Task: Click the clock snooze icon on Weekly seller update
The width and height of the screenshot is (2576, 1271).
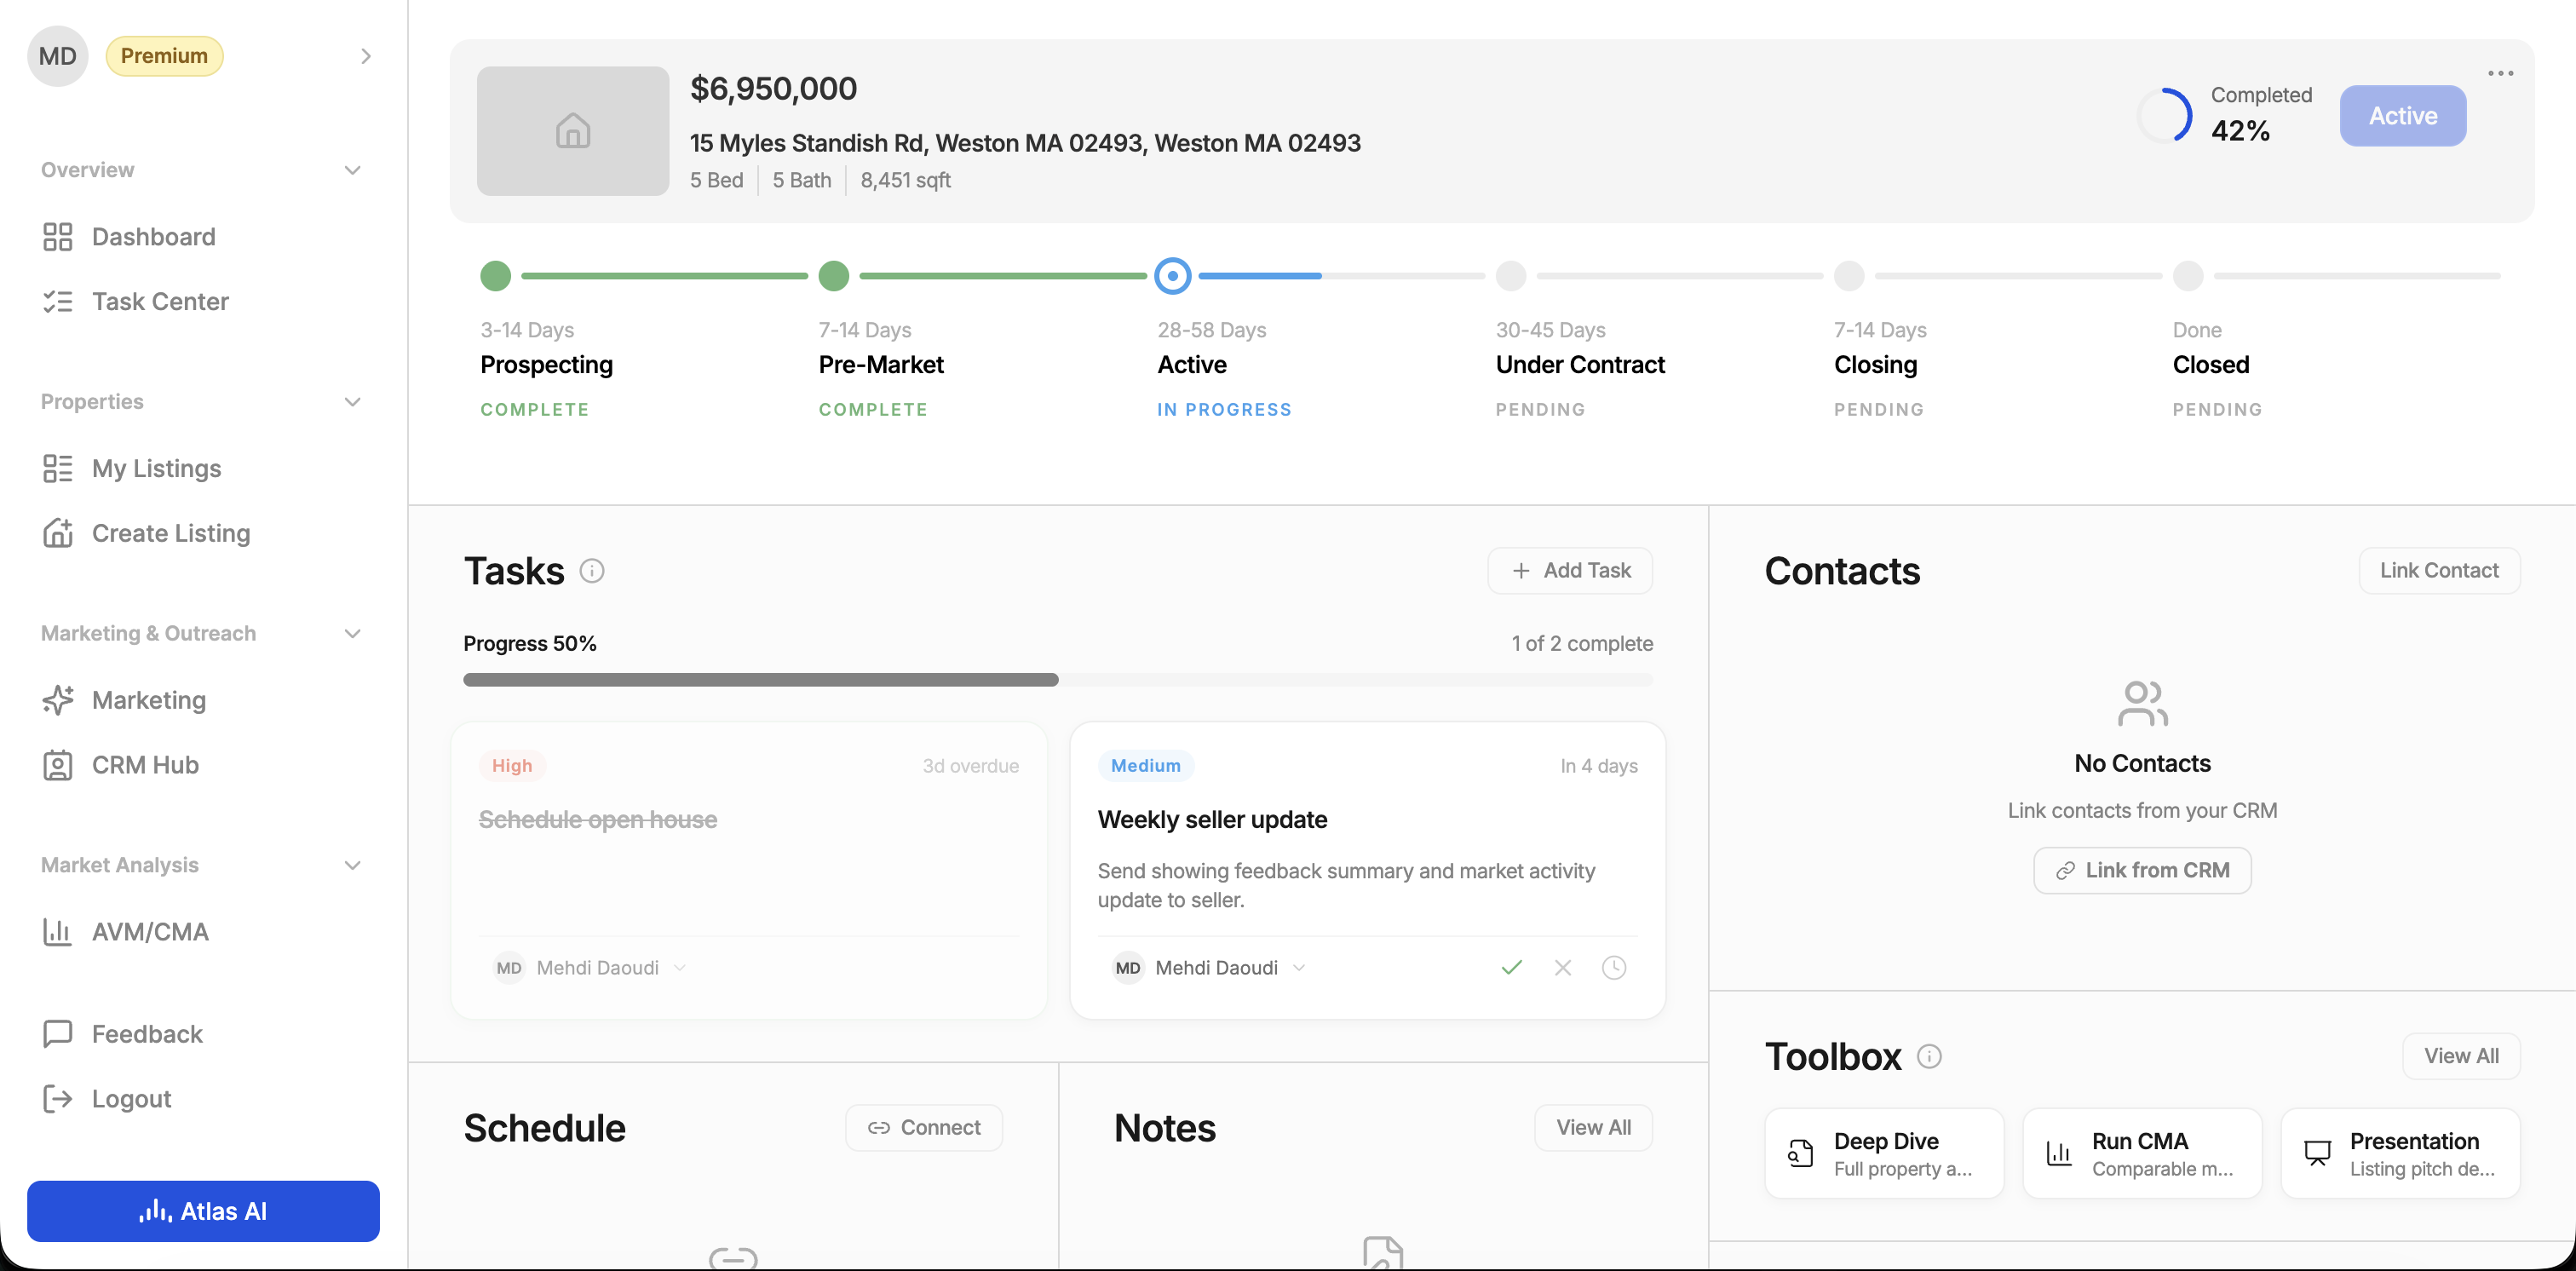Action: point(1613,967)
